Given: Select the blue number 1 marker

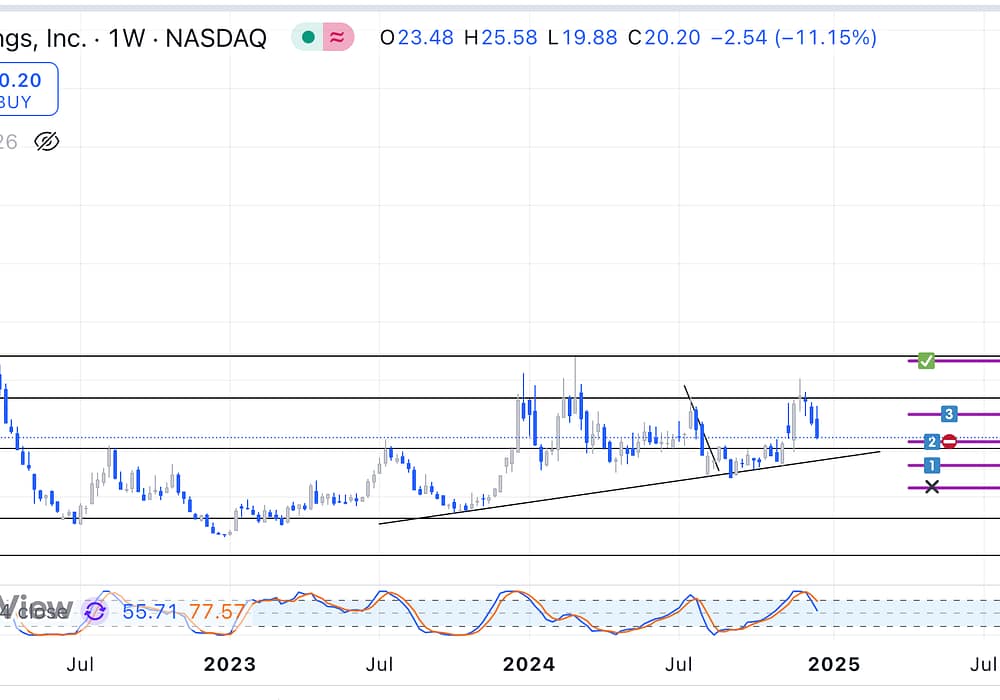Looking at the screenshot, I should [932, 465].
